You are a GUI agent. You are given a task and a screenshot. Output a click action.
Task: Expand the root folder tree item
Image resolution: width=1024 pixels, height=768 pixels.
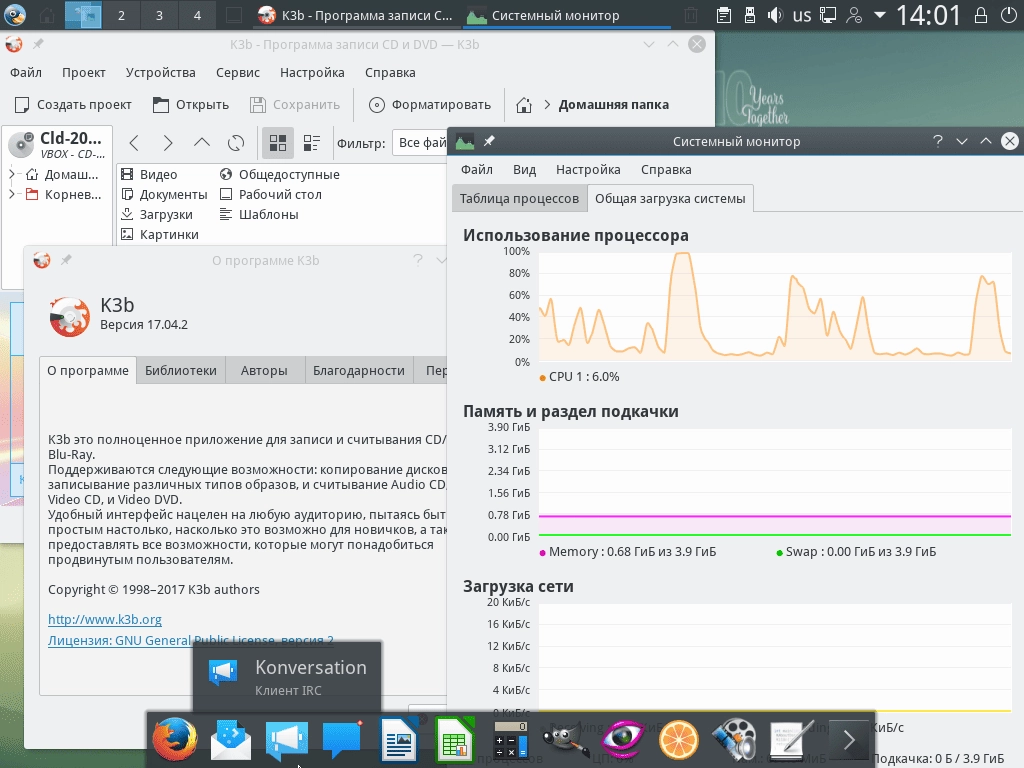[12, 194]
